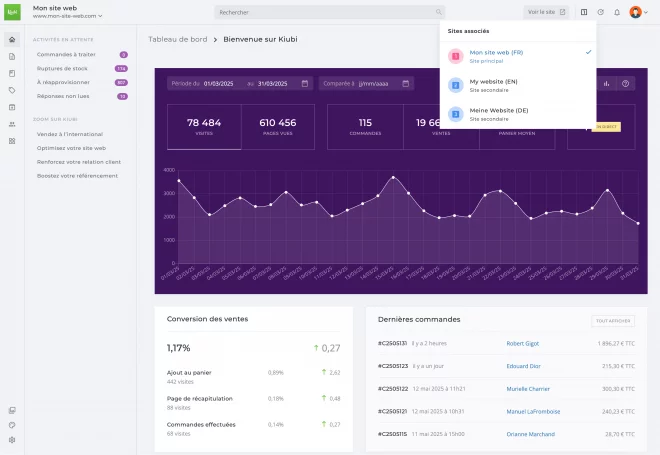
Task: Click the period end date 31/03/2025
Action: (272, 83)
